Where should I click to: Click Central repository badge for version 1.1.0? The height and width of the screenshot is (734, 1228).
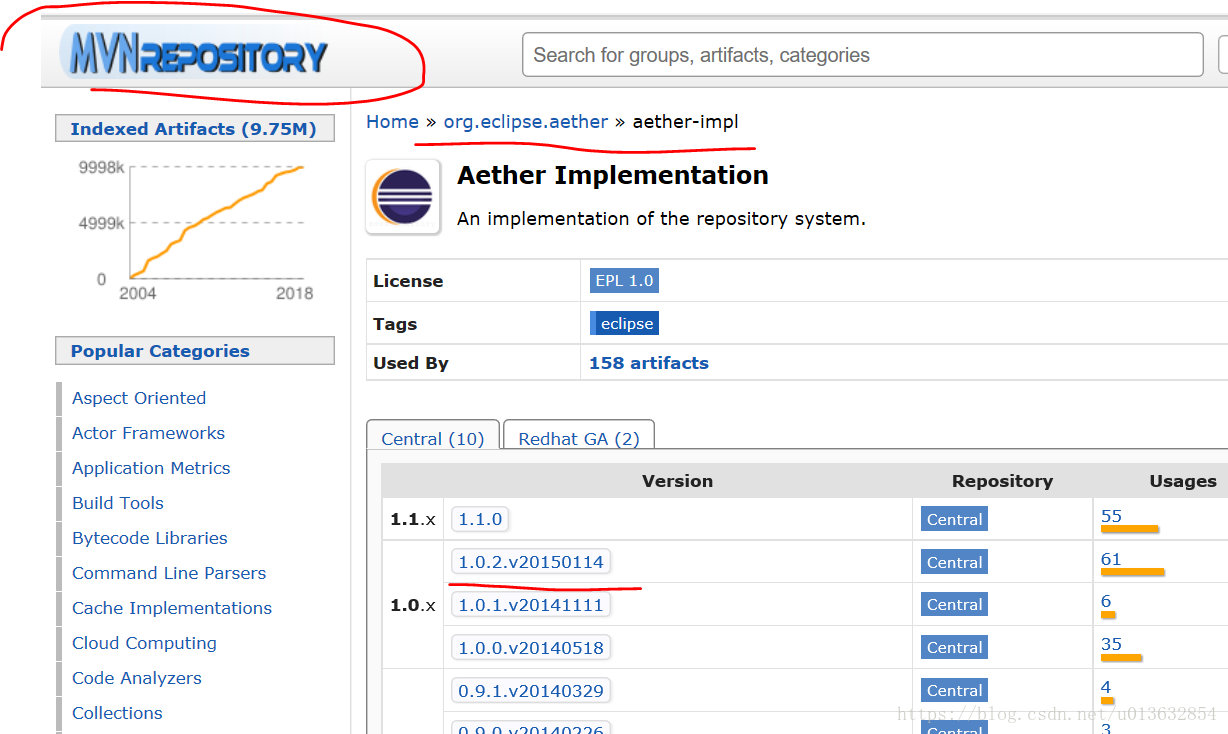point(955,519)
